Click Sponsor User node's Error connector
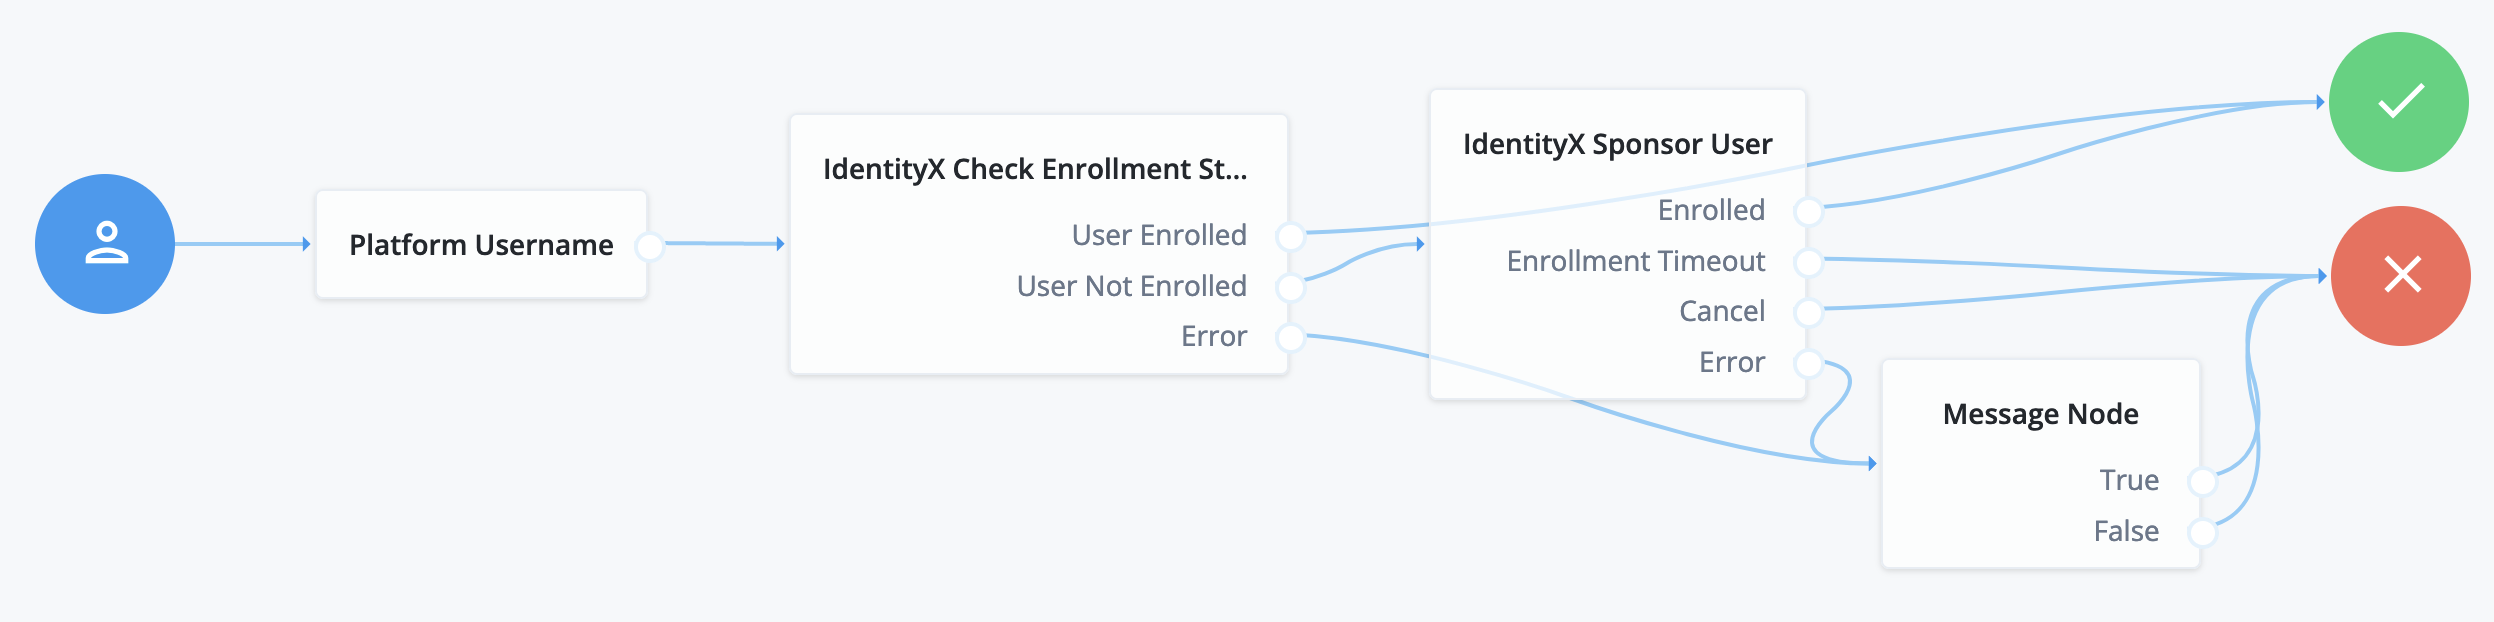 coord(1809,364)
